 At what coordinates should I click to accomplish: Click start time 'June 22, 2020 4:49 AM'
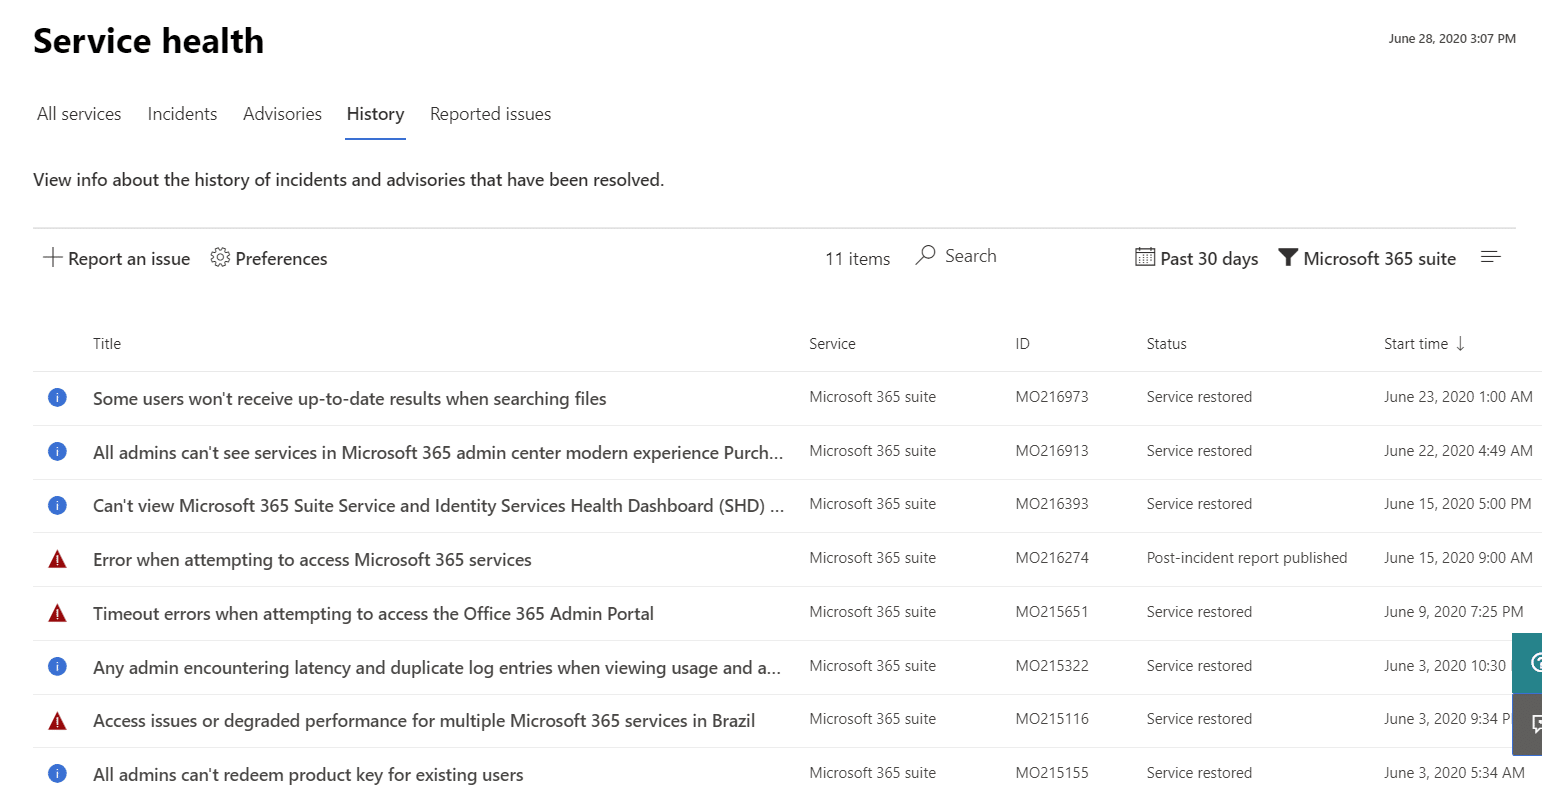click(1458, 451)
